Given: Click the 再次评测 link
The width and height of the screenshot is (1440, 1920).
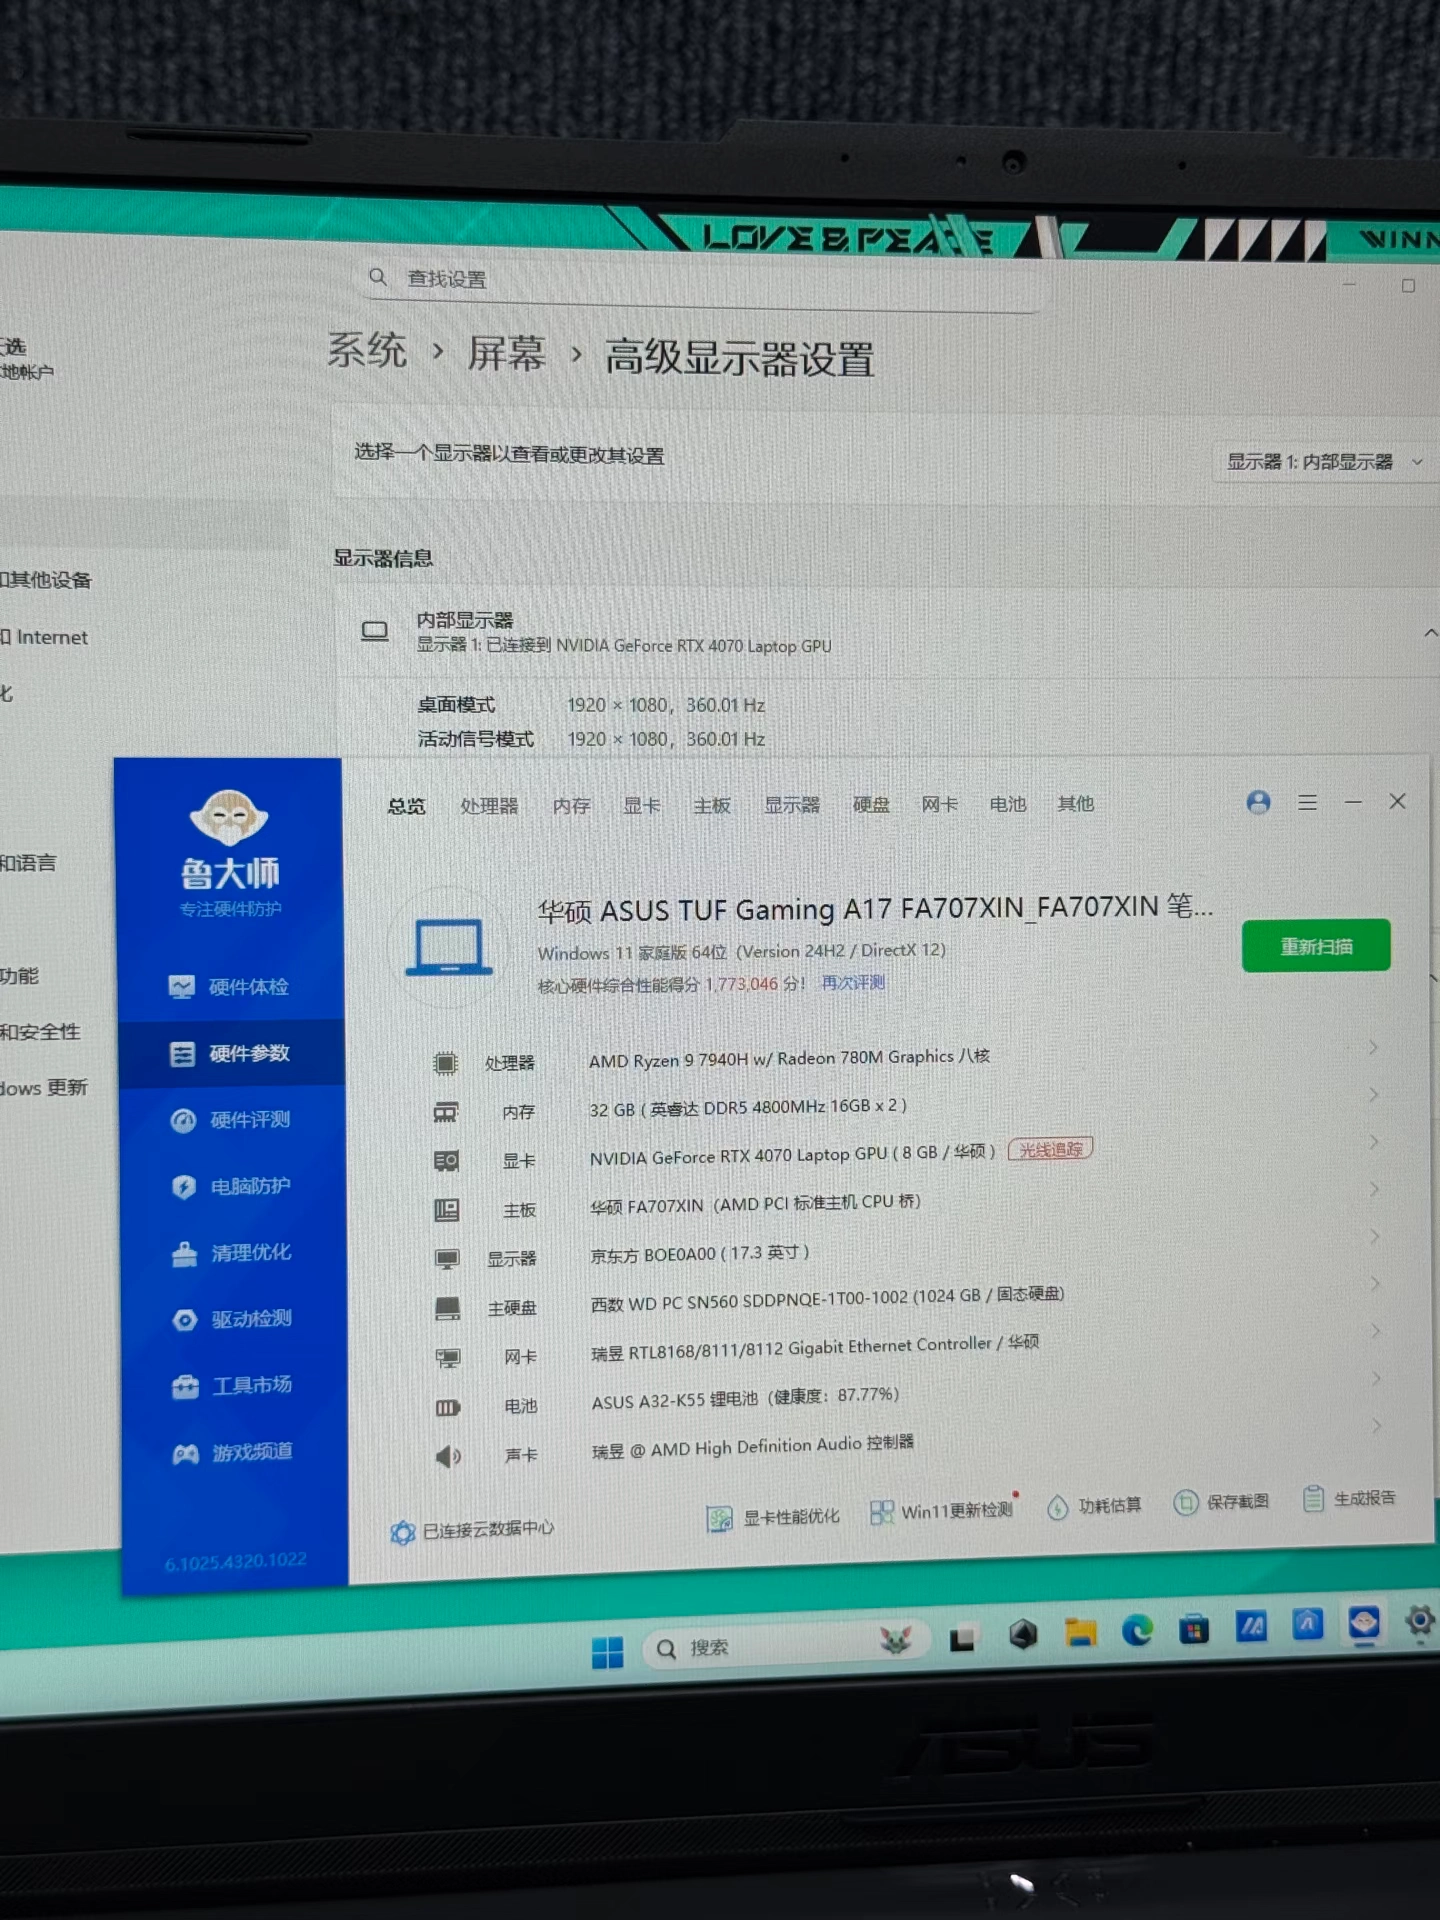Looking at the screenshot, I should [853, 983].
